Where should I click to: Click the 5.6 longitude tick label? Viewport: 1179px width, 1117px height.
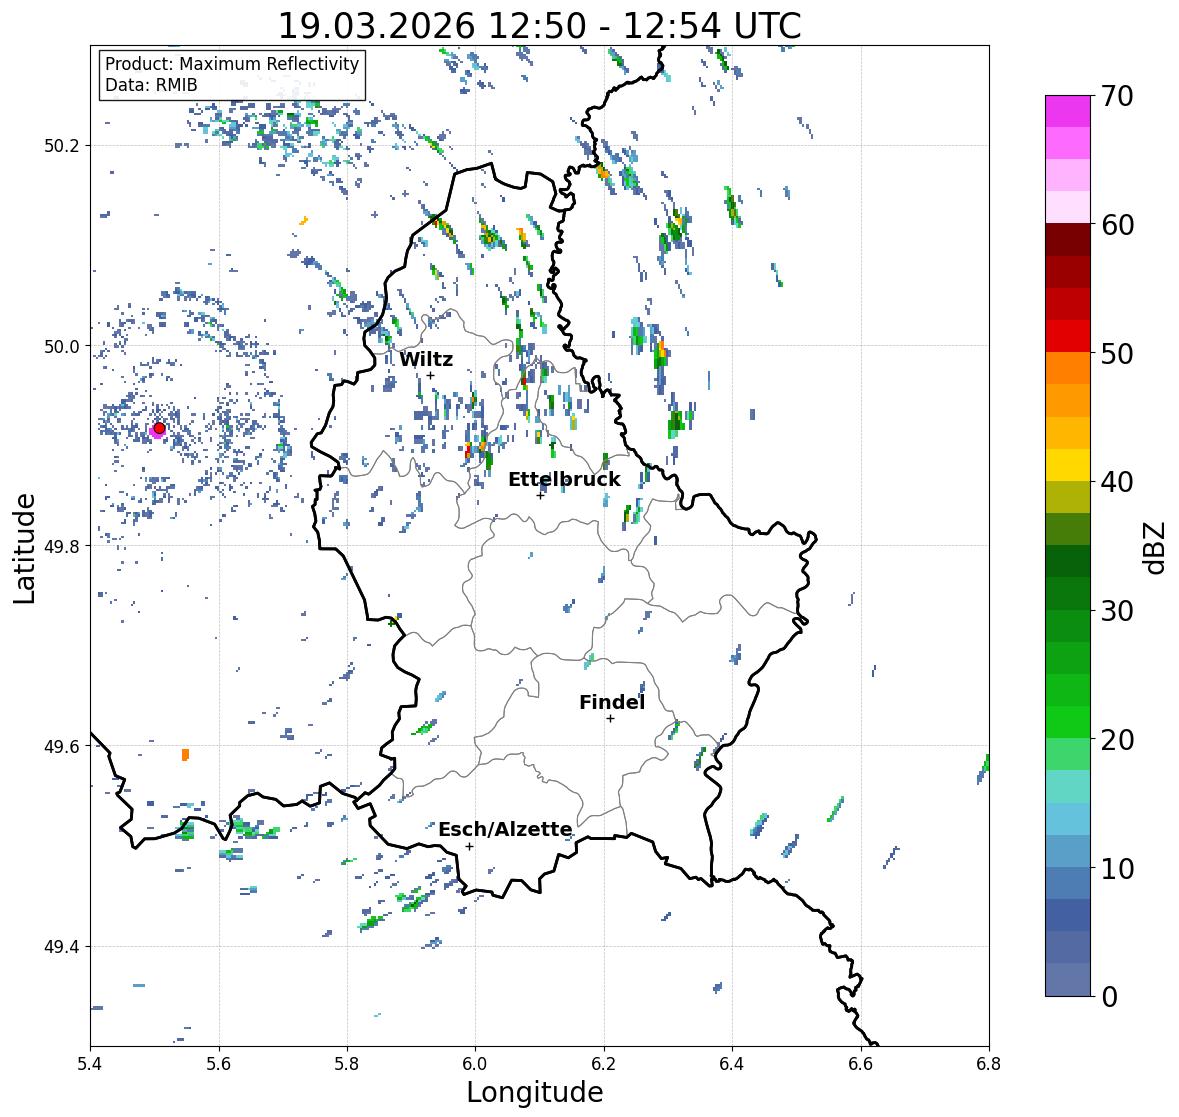pos(219,1063)
